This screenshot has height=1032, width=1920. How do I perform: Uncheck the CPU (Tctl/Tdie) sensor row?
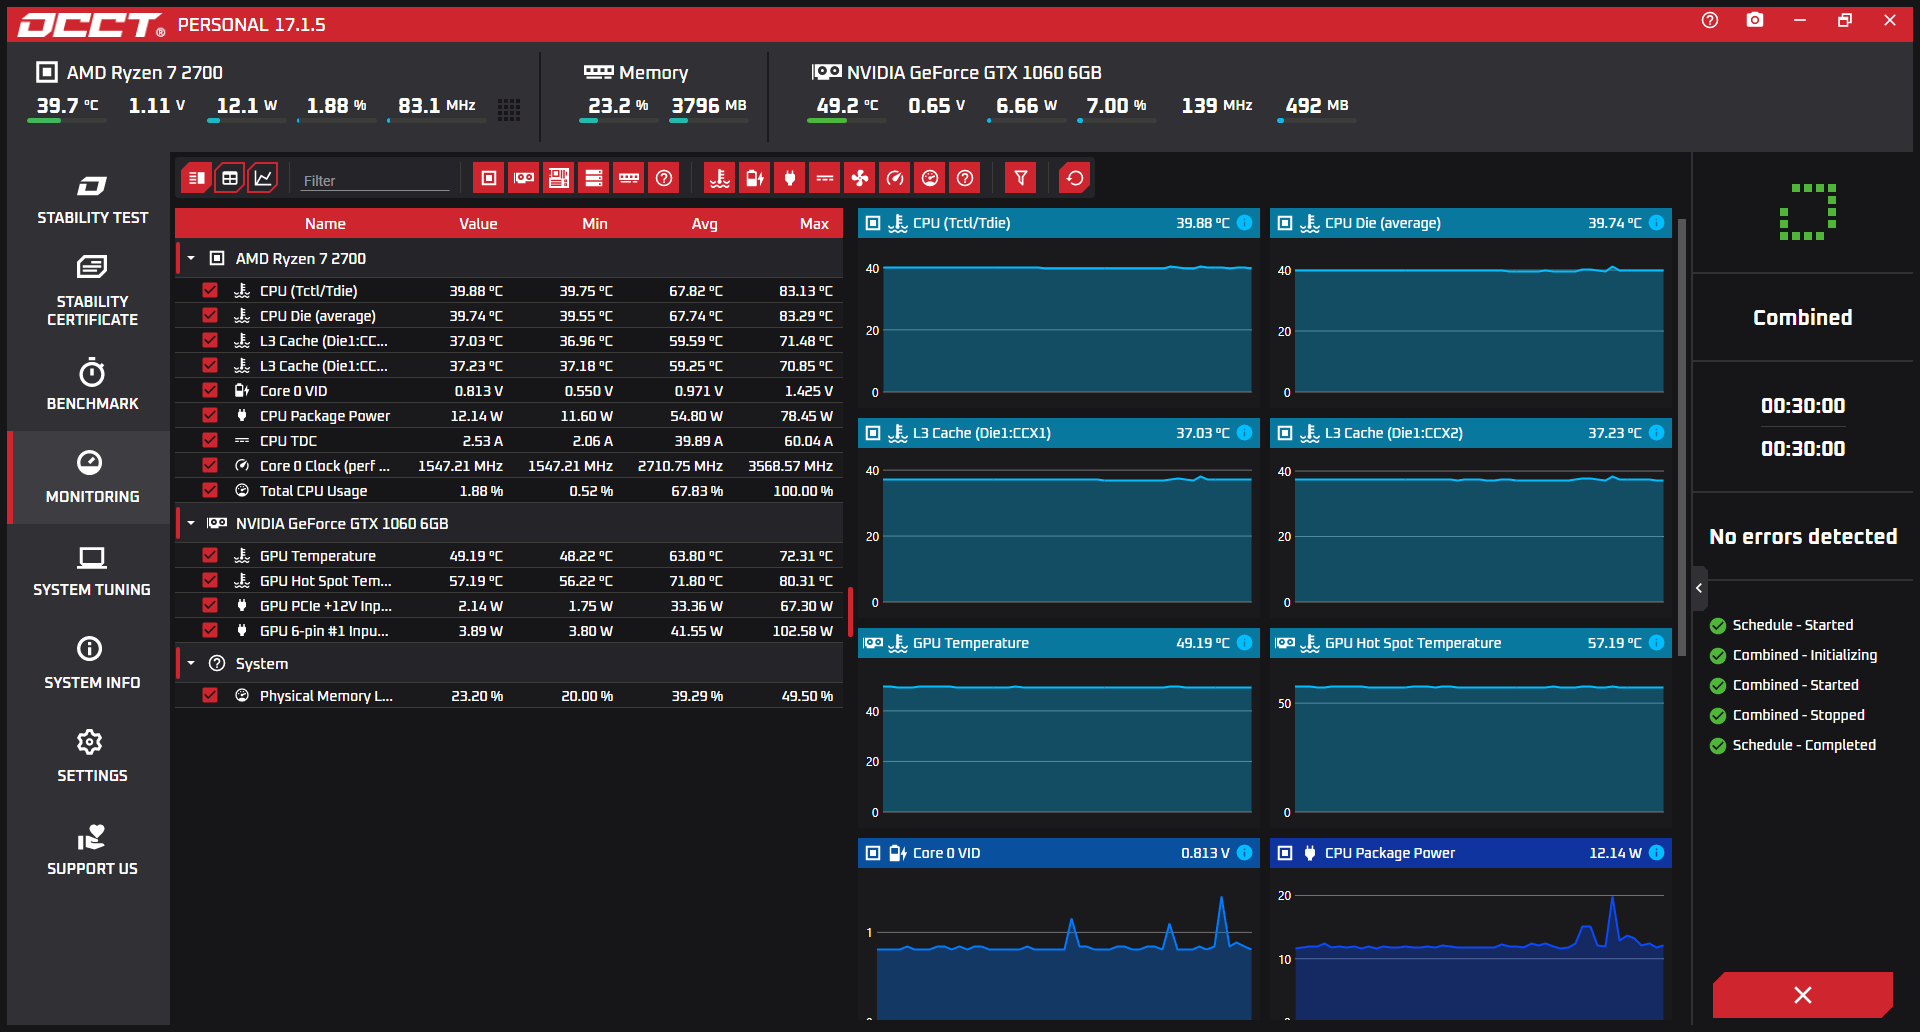pyautogui.click(x=210, y=290)
